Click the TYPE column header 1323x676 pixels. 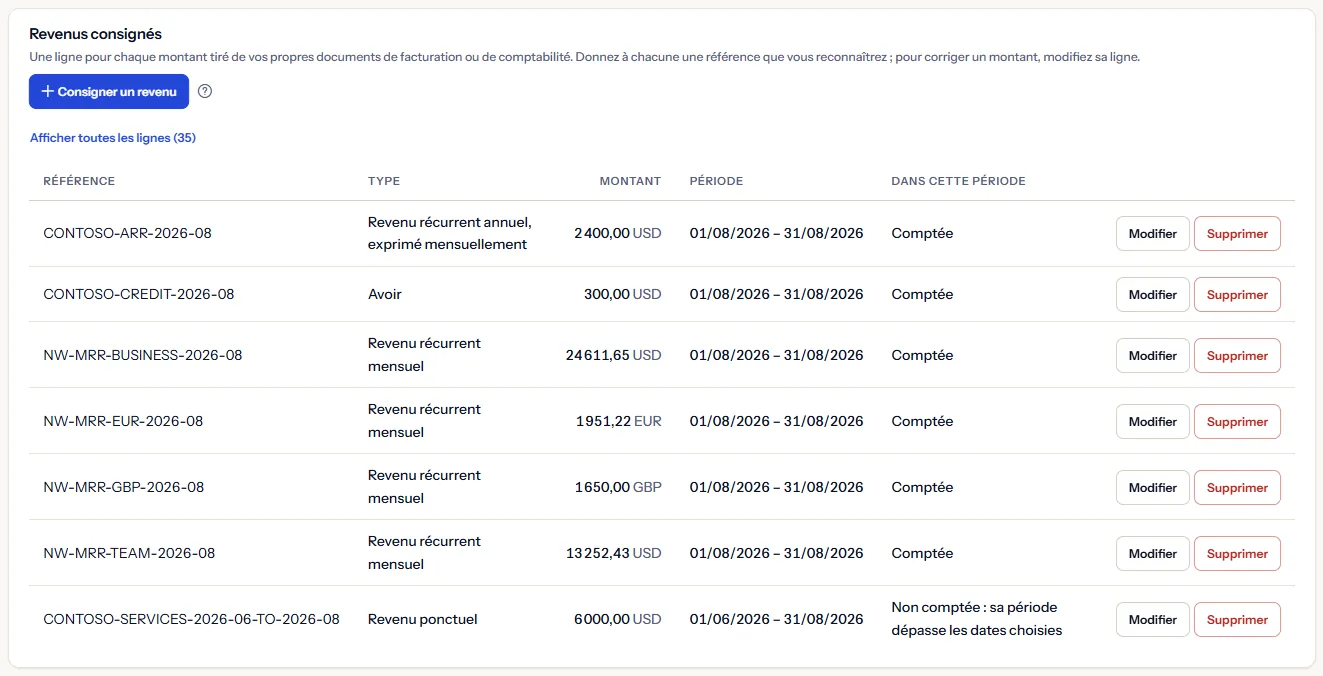point(384,181)
